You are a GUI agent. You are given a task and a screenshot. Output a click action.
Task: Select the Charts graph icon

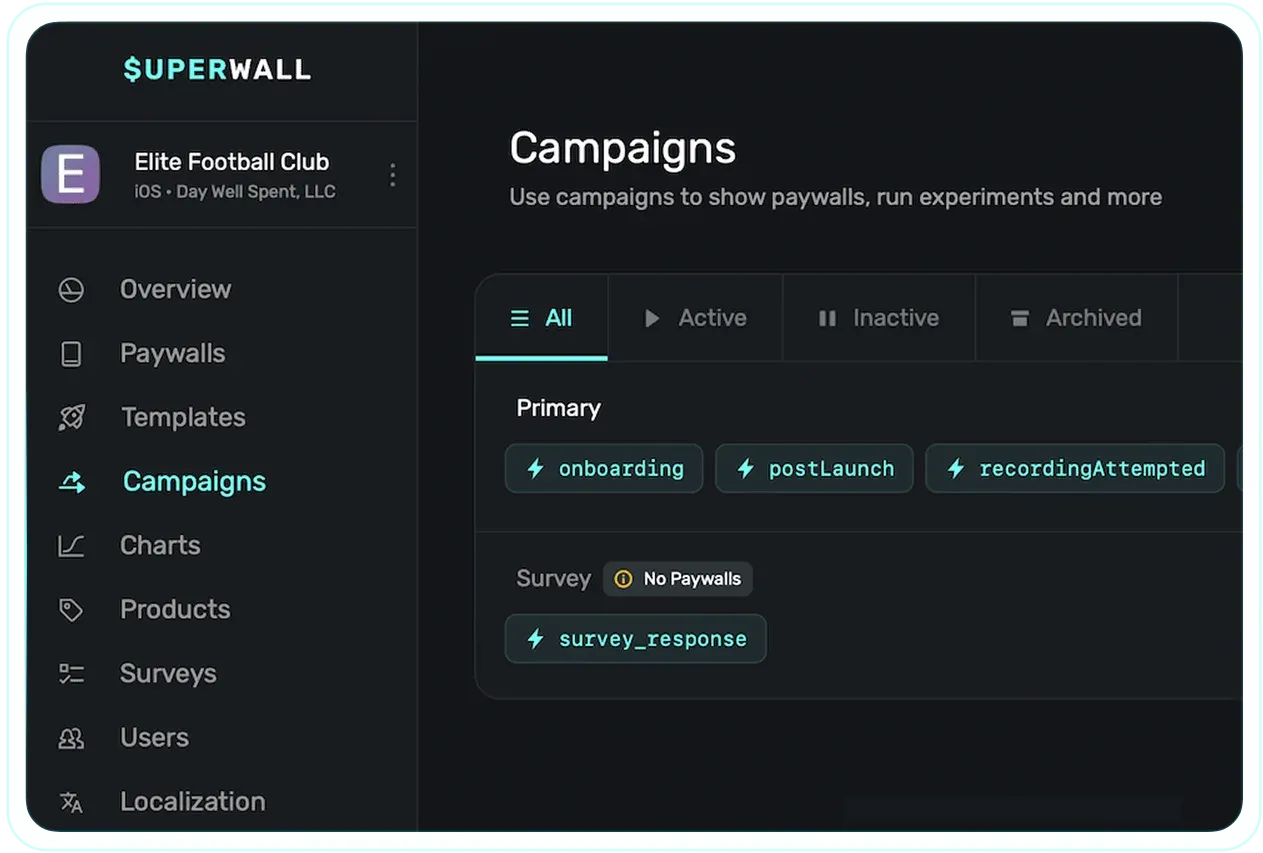point(71,545)
